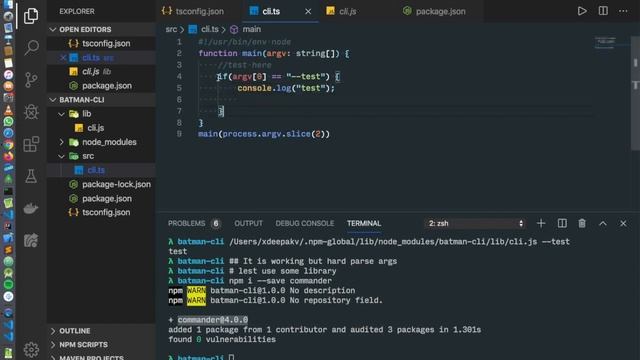Select the TERMINAL panel tab

(x=364, y=223)
